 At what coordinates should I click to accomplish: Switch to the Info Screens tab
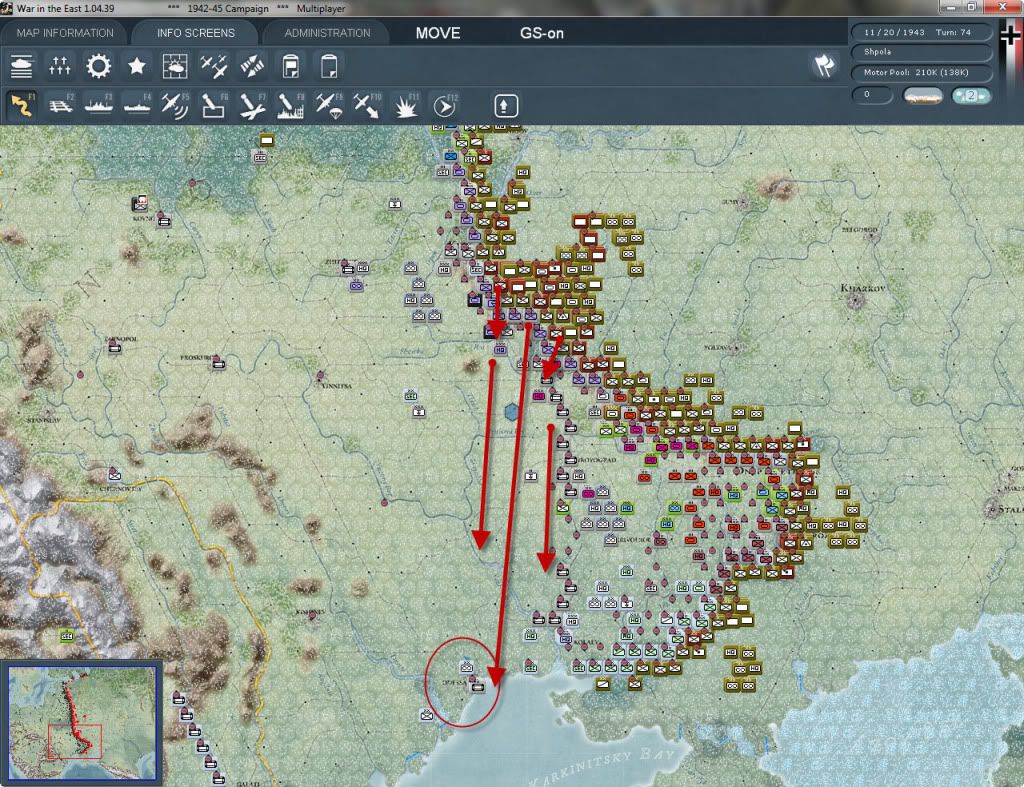click(195, 33)
